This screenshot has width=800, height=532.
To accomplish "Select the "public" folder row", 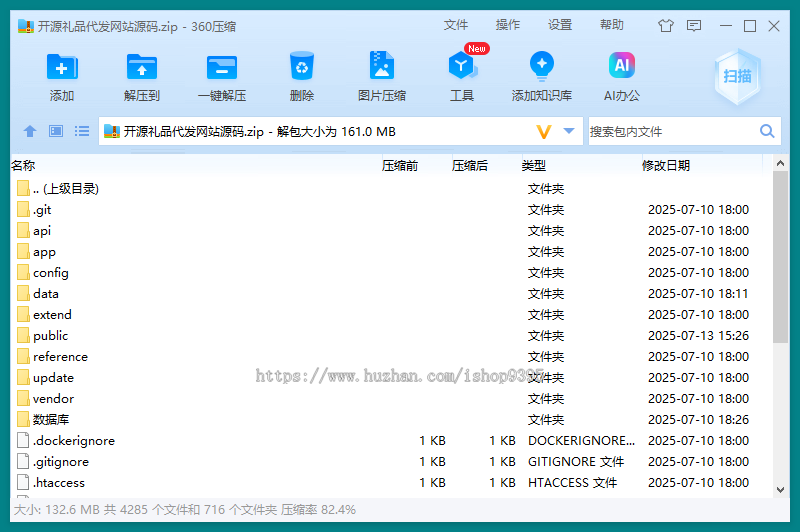I will click(391, 335).
